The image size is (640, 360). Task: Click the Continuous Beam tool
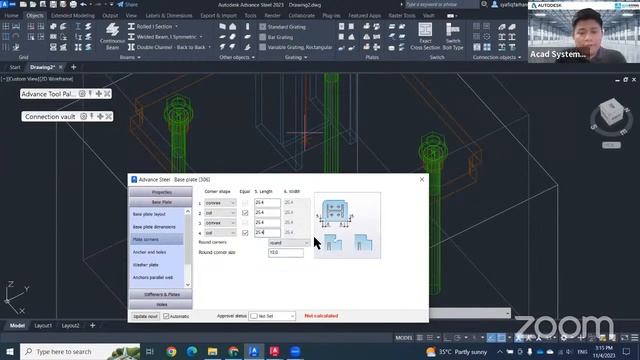point(112,36)
